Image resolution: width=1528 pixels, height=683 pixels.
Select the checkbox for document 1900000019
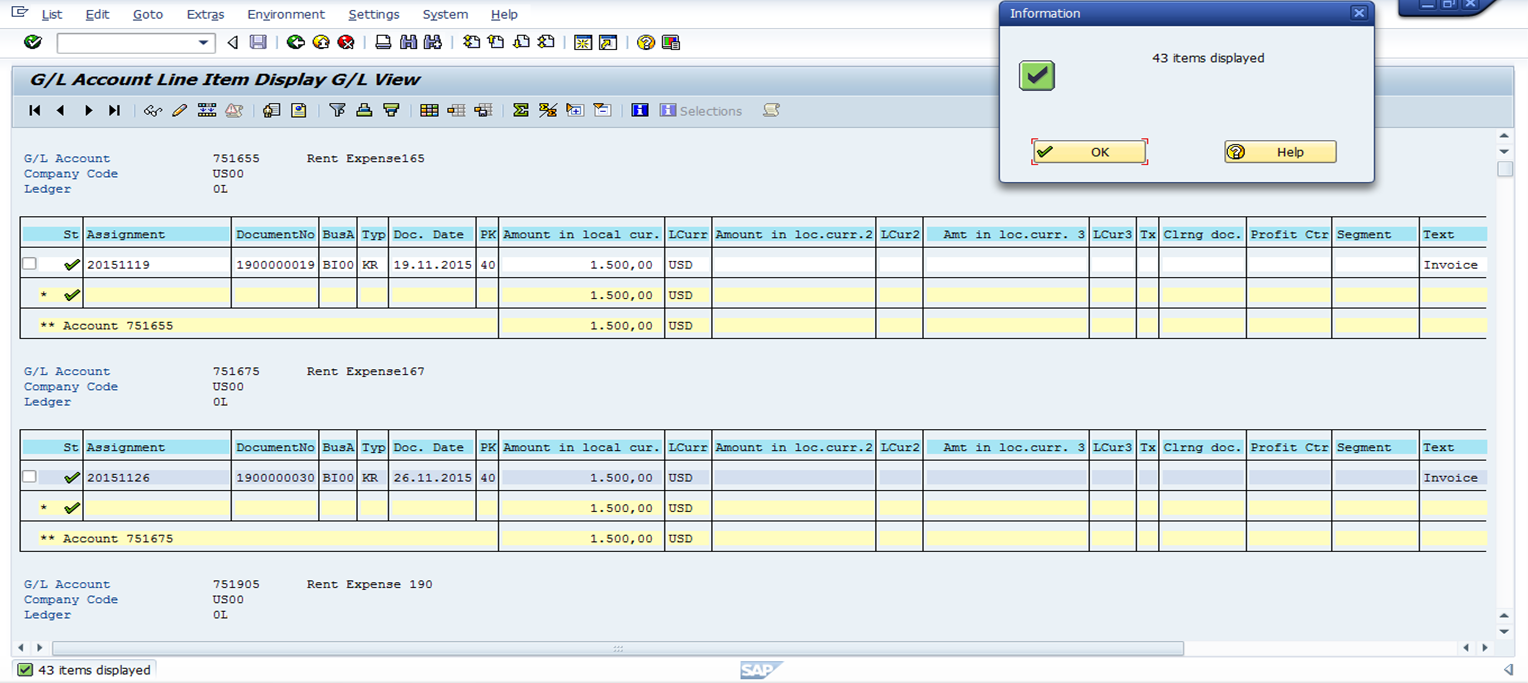29,264
